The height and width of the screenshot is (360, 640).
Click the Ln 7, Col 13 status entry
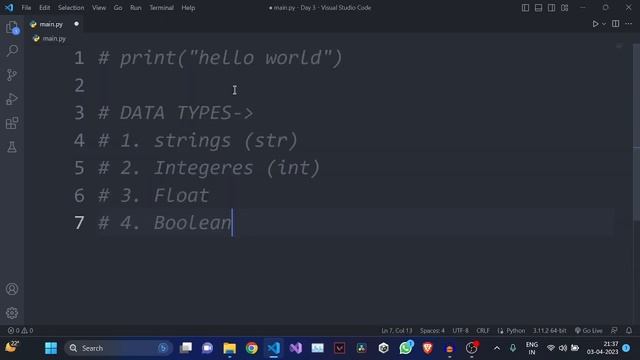pyautogui.click(x=396, y=331)
